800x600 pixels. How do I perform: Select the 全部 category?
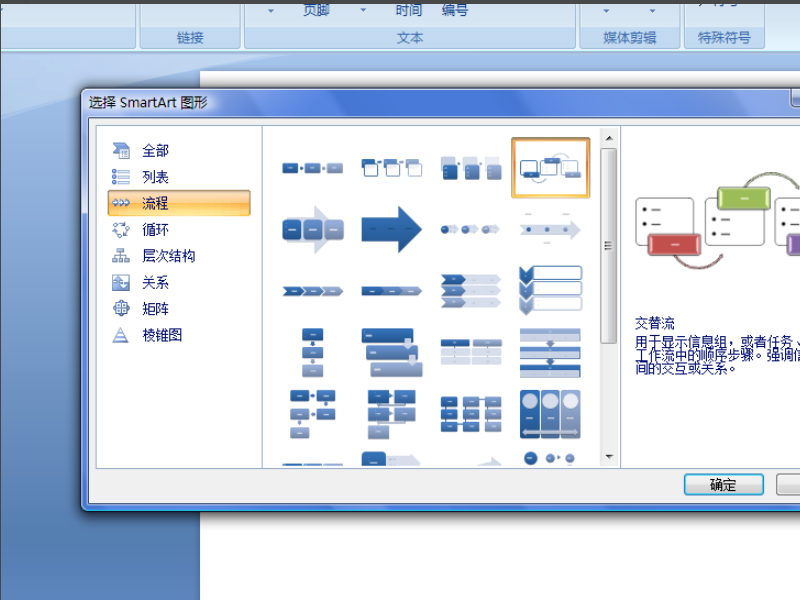tap(179, 151)
